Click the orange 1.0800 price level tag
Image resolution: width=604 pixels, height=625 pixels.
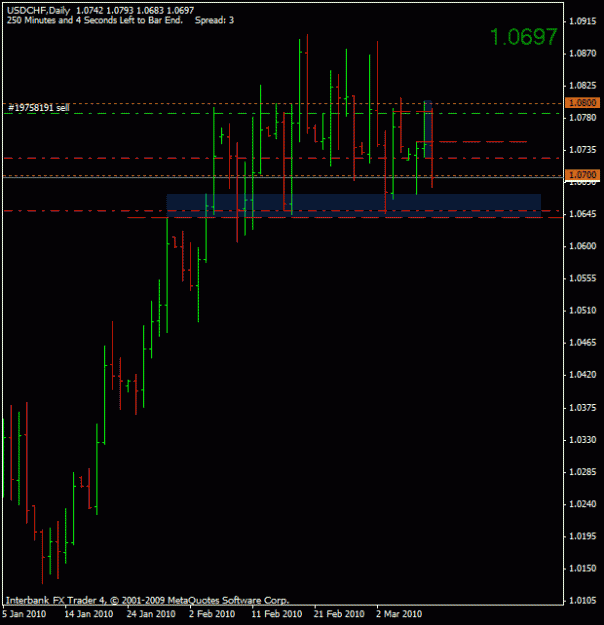[x=582, y=103]
